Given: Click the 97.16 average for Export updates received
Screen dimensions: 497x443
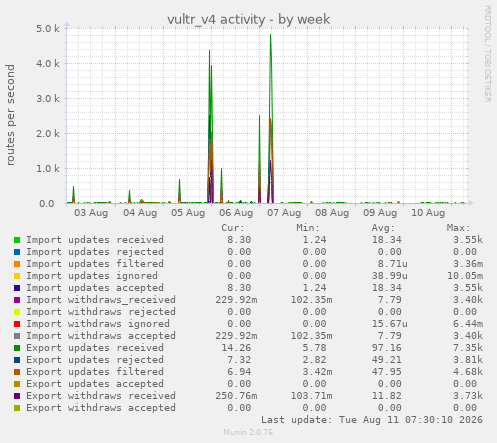Looking at the screenshot, I should click(387, 348).
